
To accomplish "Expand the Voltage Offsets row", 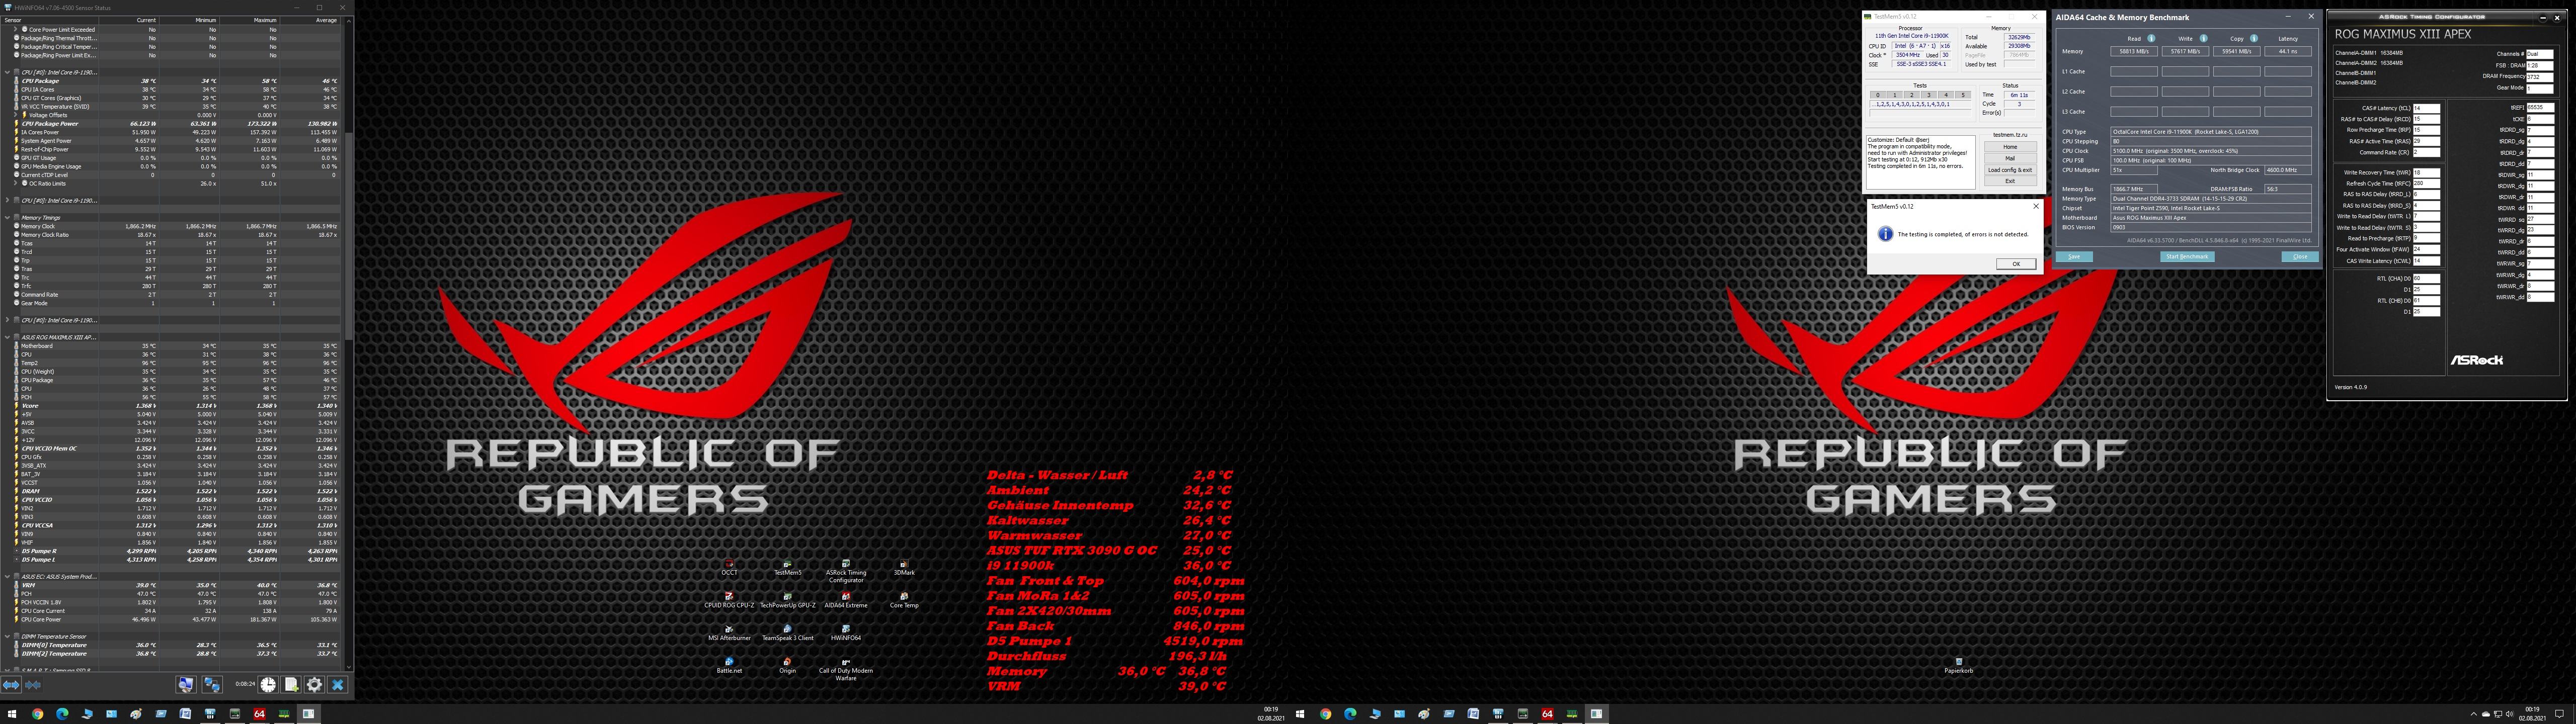I will point(16,115).
